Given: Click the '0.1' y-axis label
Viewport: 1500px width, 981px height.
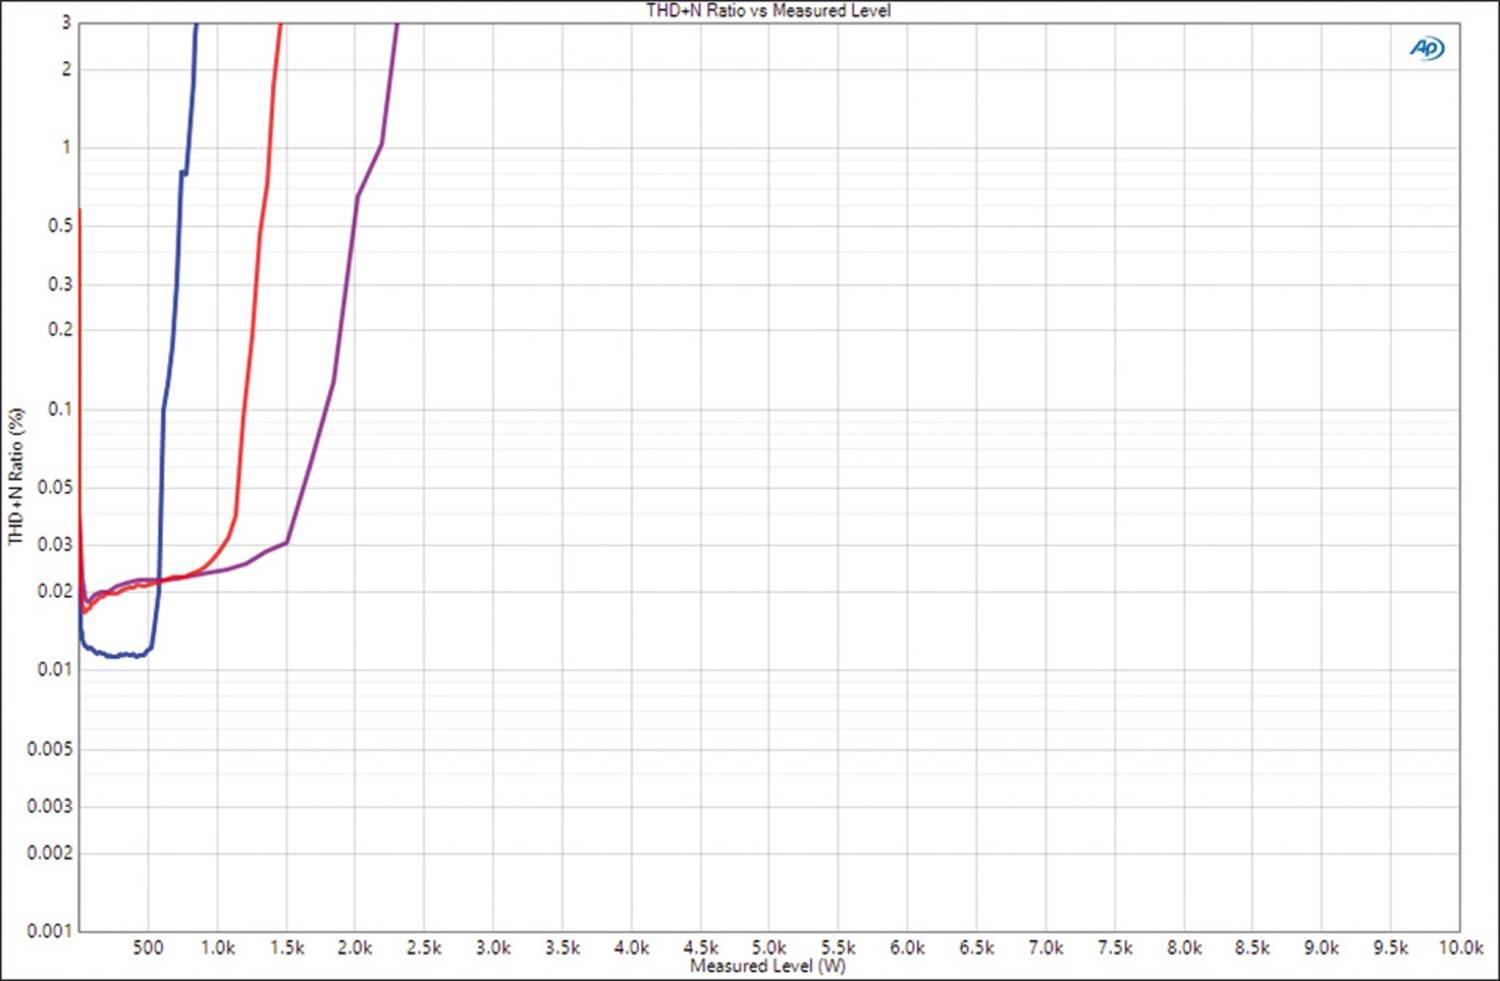Looking at the screenshot, I should coord(60,409).
